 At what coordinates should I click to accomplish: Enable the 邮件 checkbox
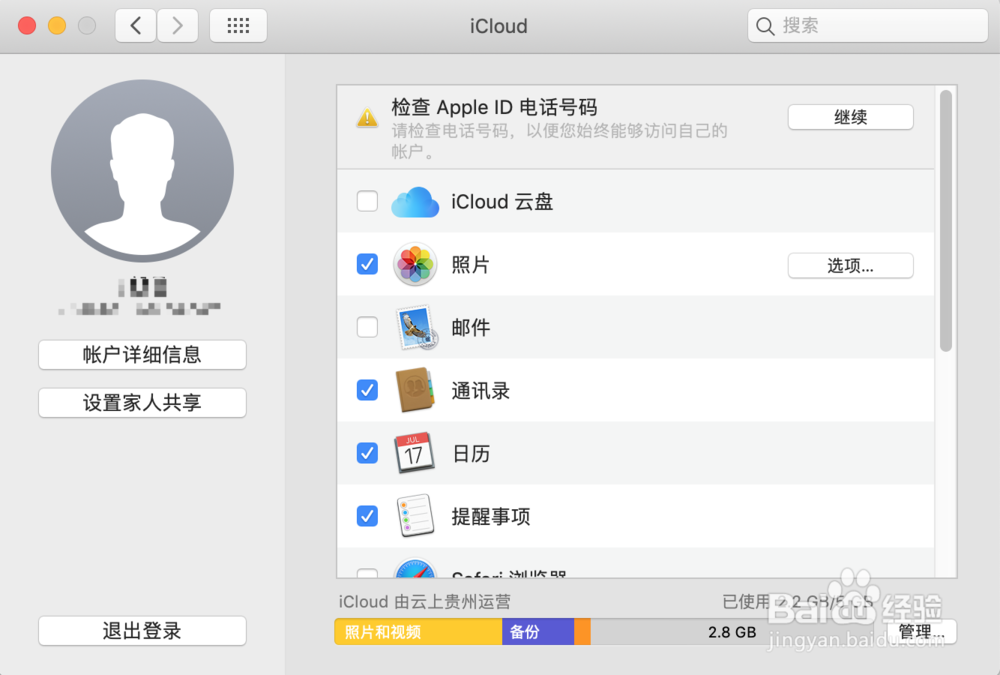pyautogui.click(x=367, y=327)
